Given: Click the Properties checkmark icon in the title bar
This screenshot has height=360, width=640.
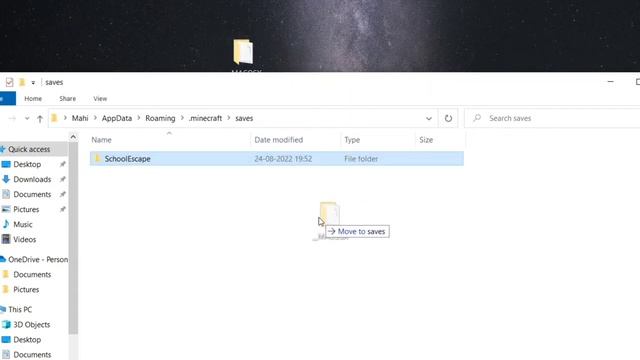Looking at the screenshot, I should point(9,82).
